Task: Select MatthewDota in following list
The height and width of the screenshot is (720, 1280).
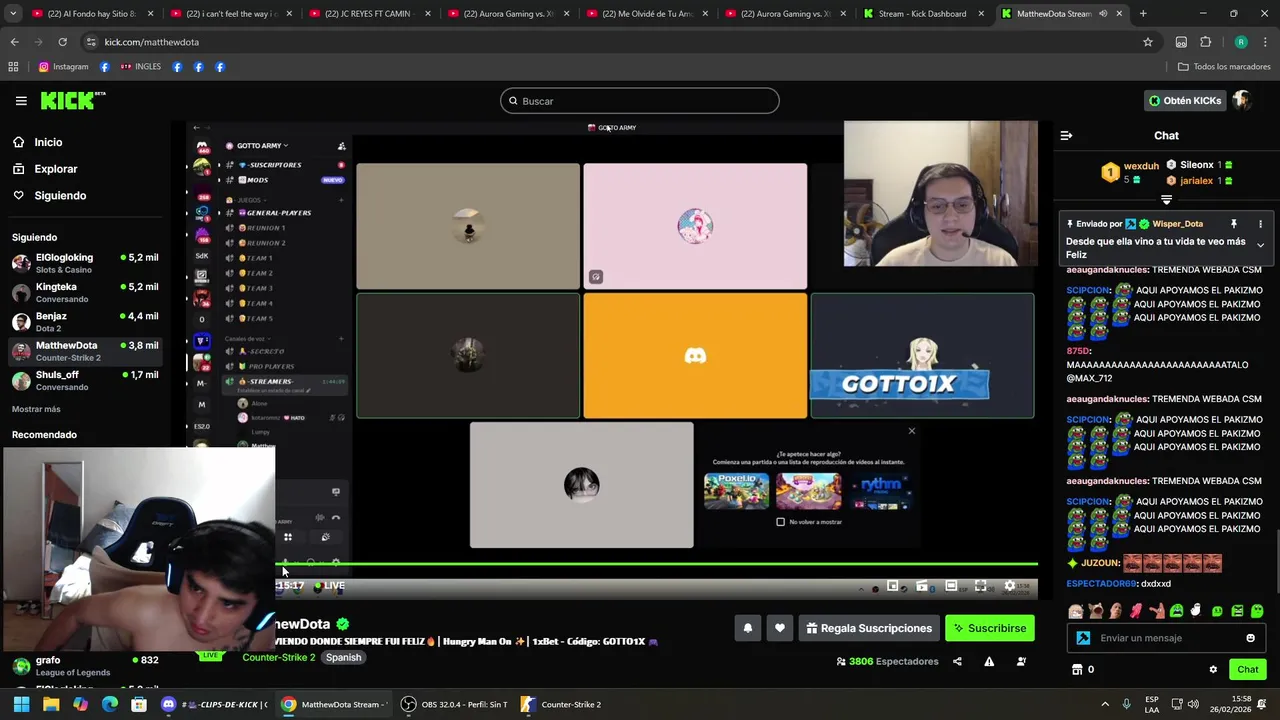Action: pos(84,351)
